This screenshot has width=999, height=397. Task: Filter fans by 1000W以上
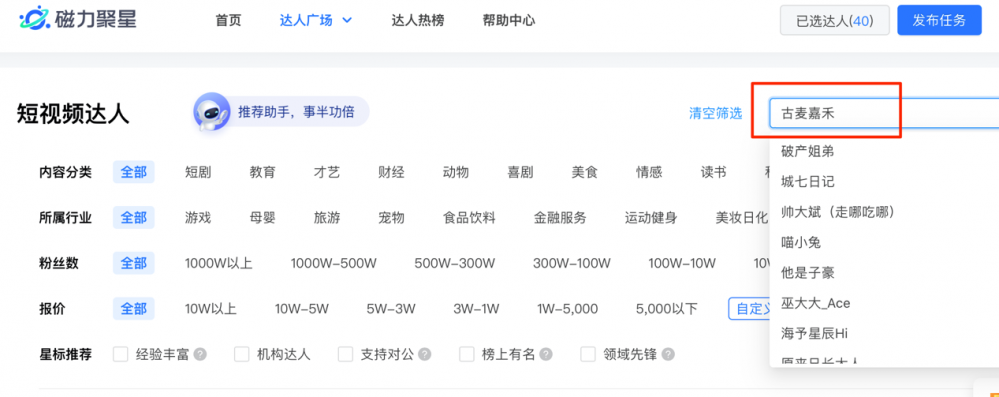coord(219,263)
